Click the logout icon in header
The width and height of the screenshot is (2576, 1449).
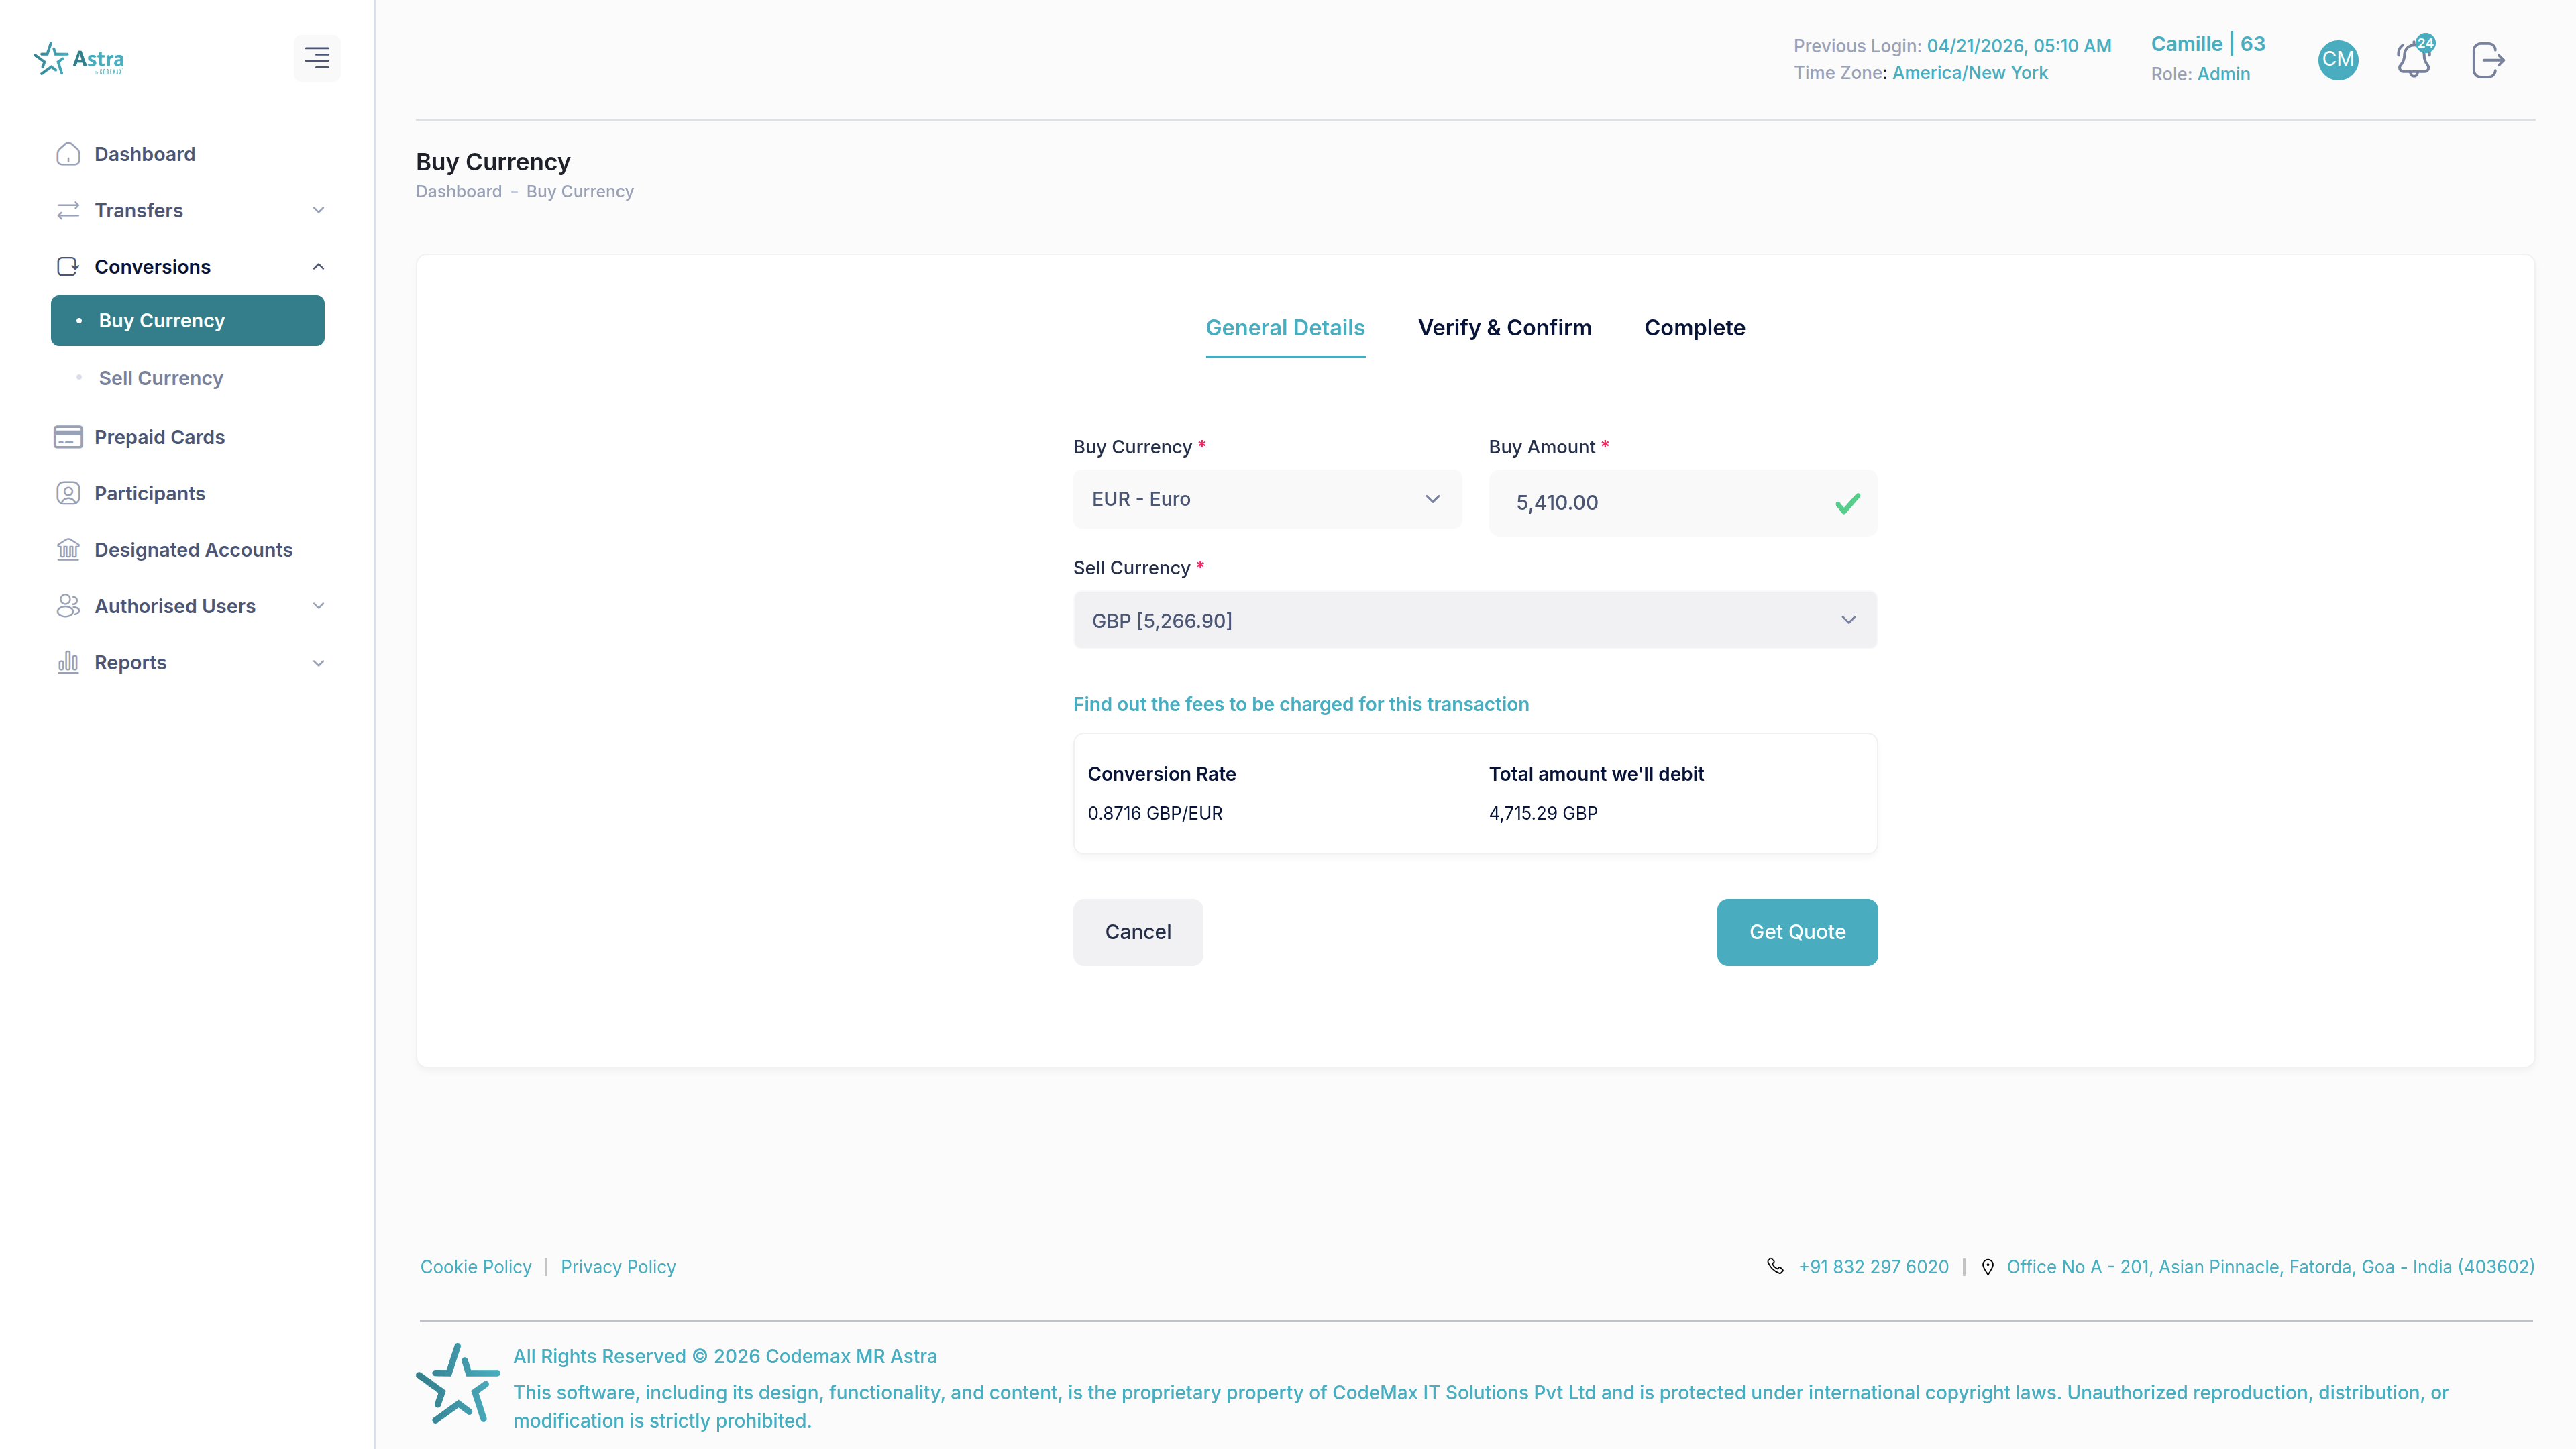(2488, 60)
